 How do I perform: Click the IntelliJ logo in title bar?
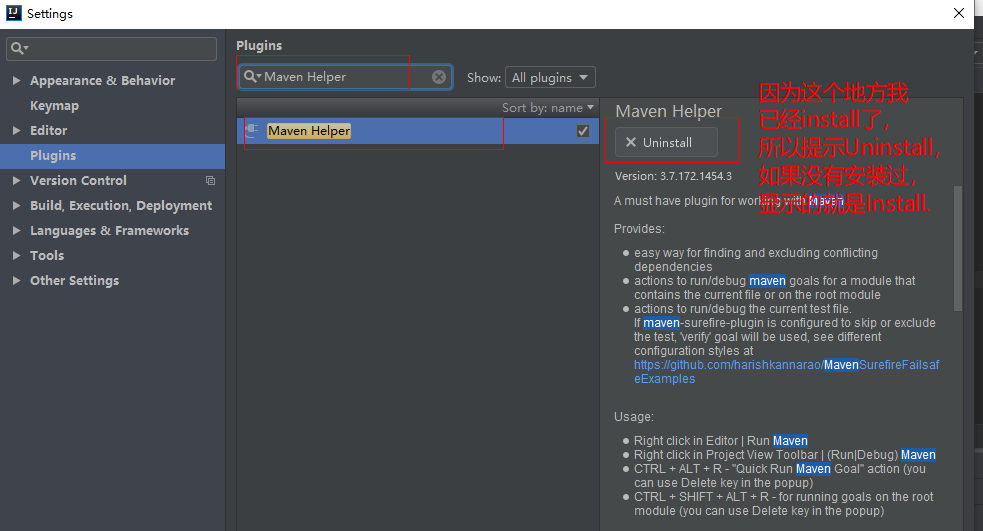(x=13, y=14)
